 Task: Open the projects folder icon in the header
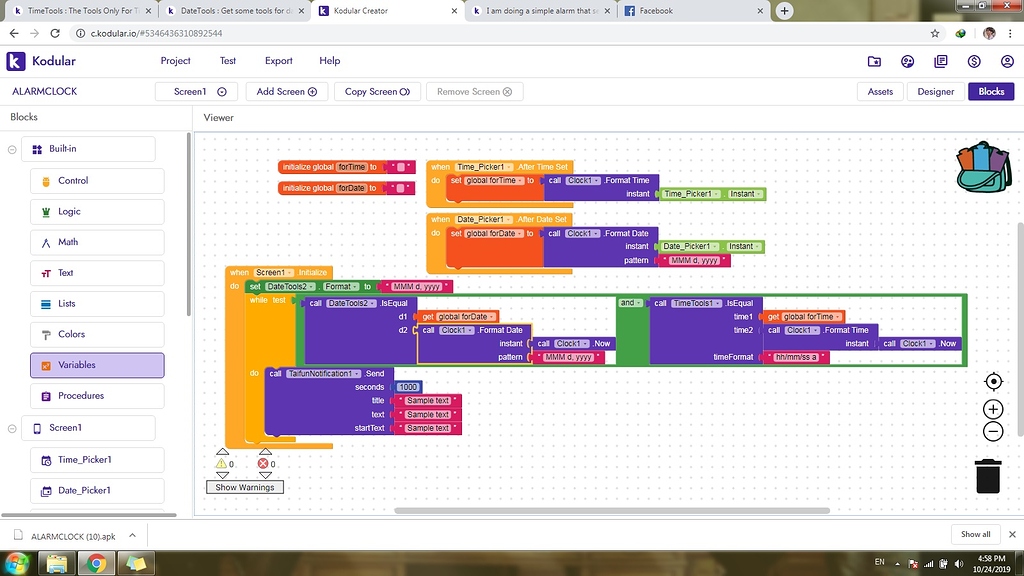point(875,61)
